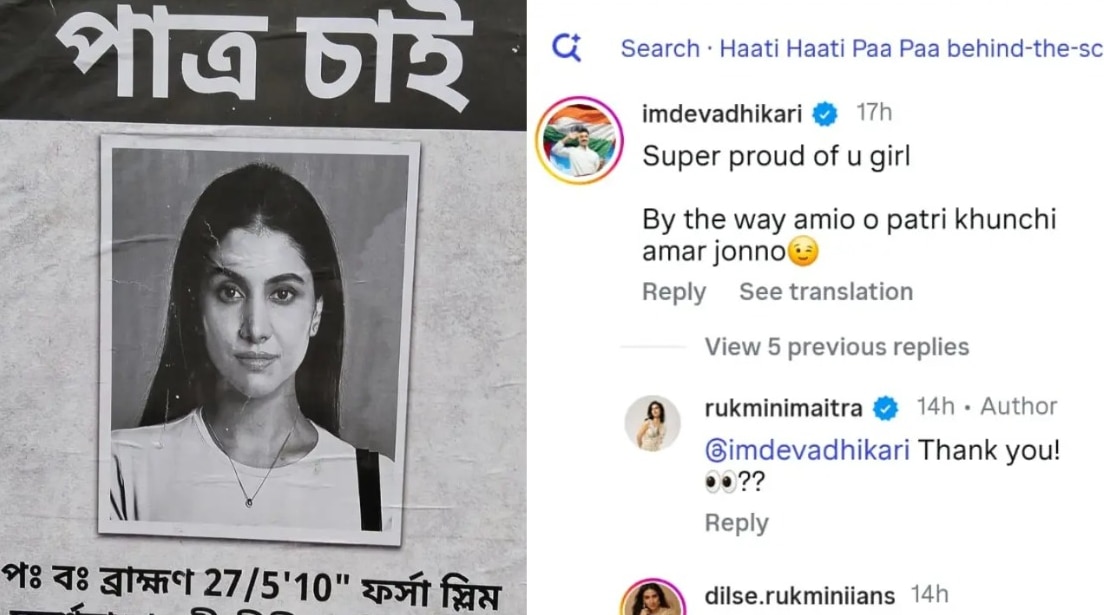This screenshot has width=1104, height=615.
Task: Click verified badge next to imdevadhikari
Action: pos(824,113)
